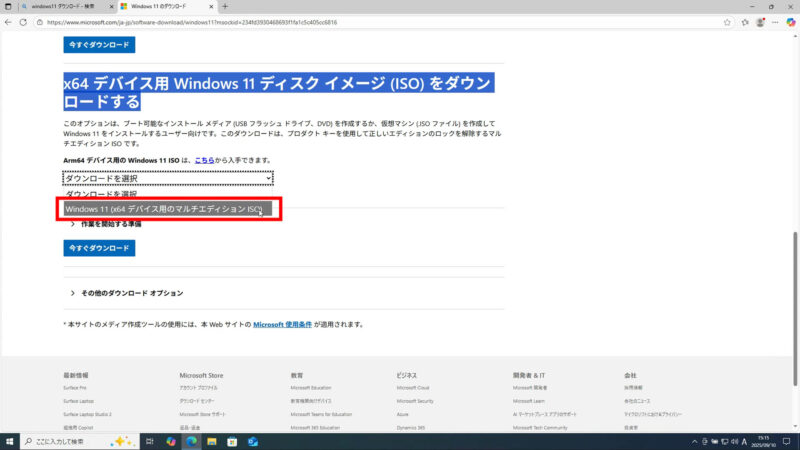Viewport: 800px width, 450px height.
Task: Click the Windows Start button
Action: pos(9,441)
